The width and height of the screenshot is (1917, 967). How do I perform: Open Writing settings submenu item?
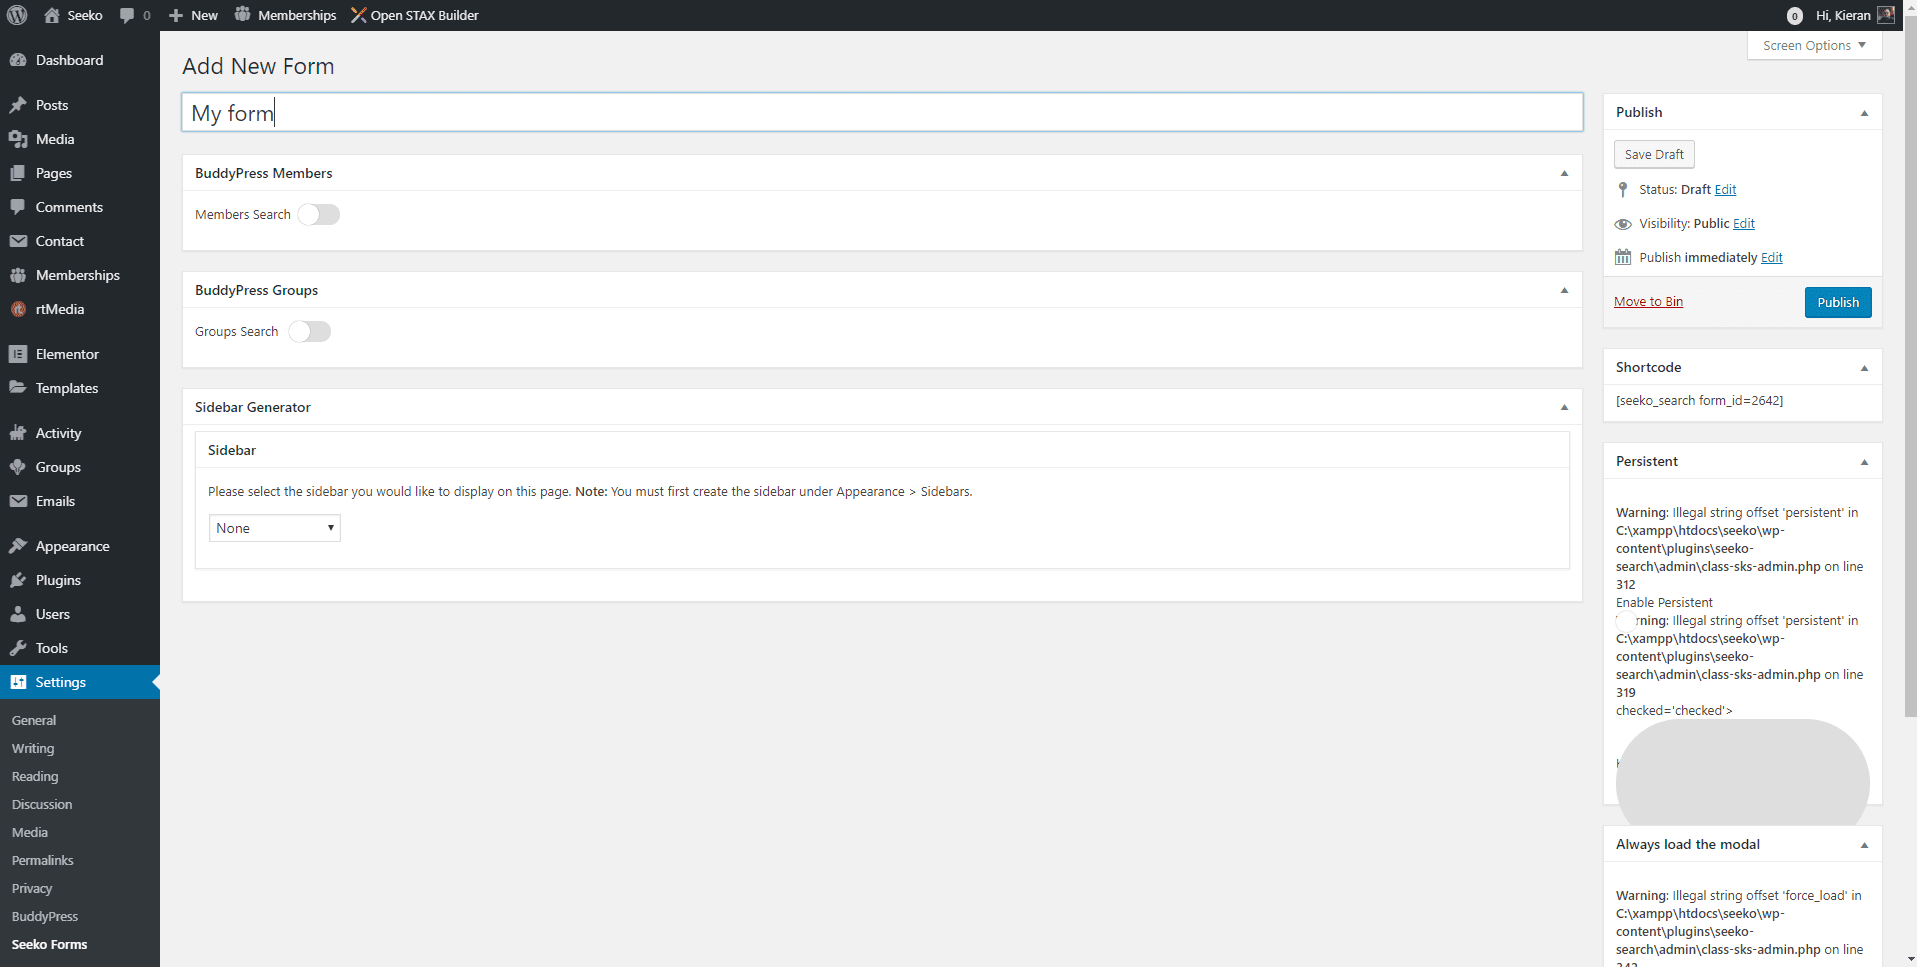click(33, 748)
